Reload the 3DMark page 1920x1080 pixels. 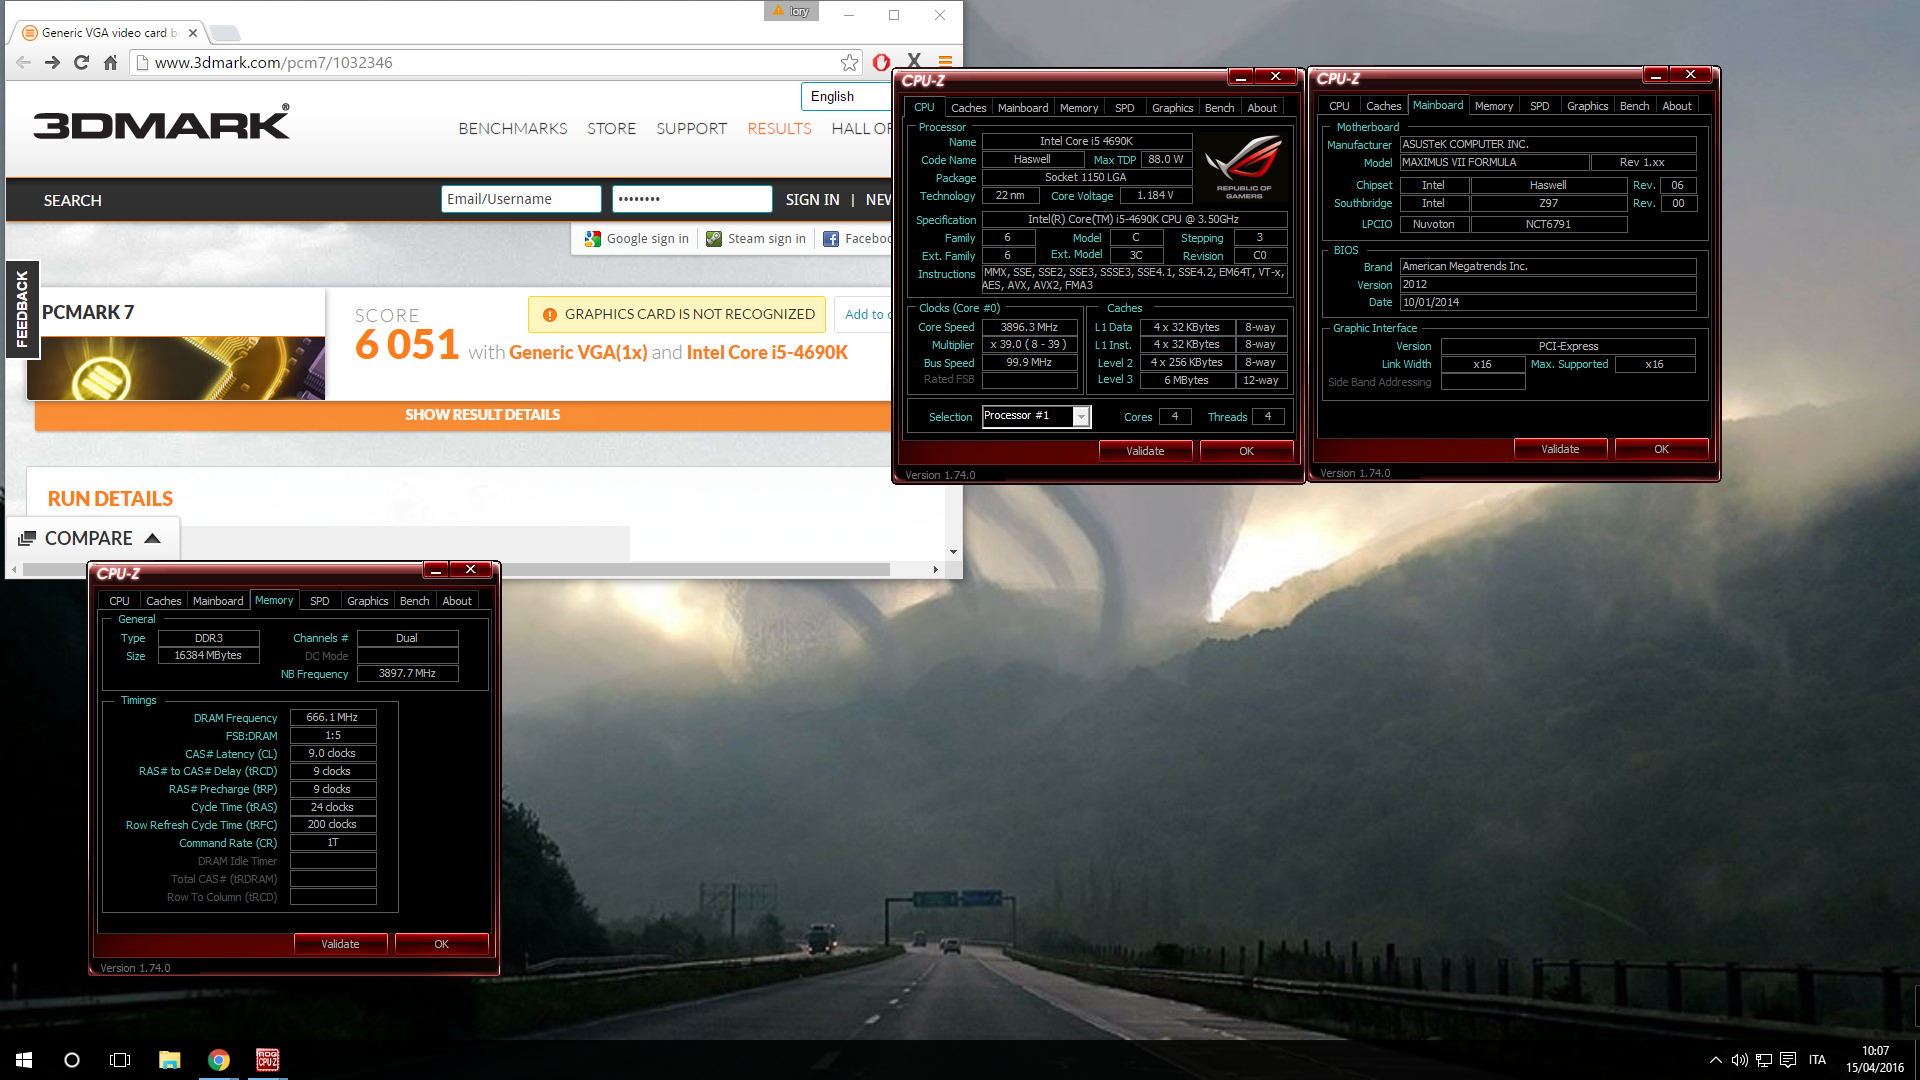(x=82, y=62)
